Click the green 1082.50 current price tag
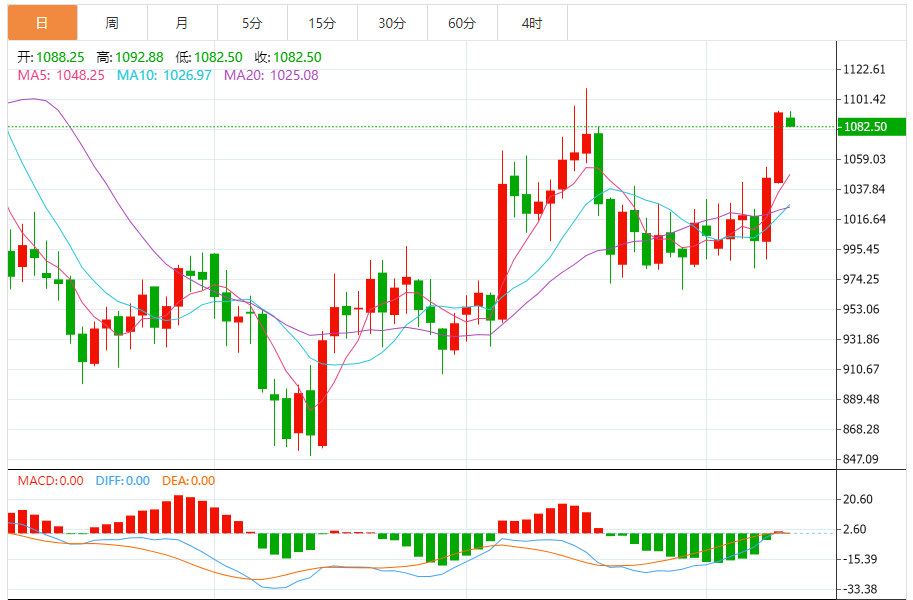This screenshot has width=913, height=600. tap(872, 126)
